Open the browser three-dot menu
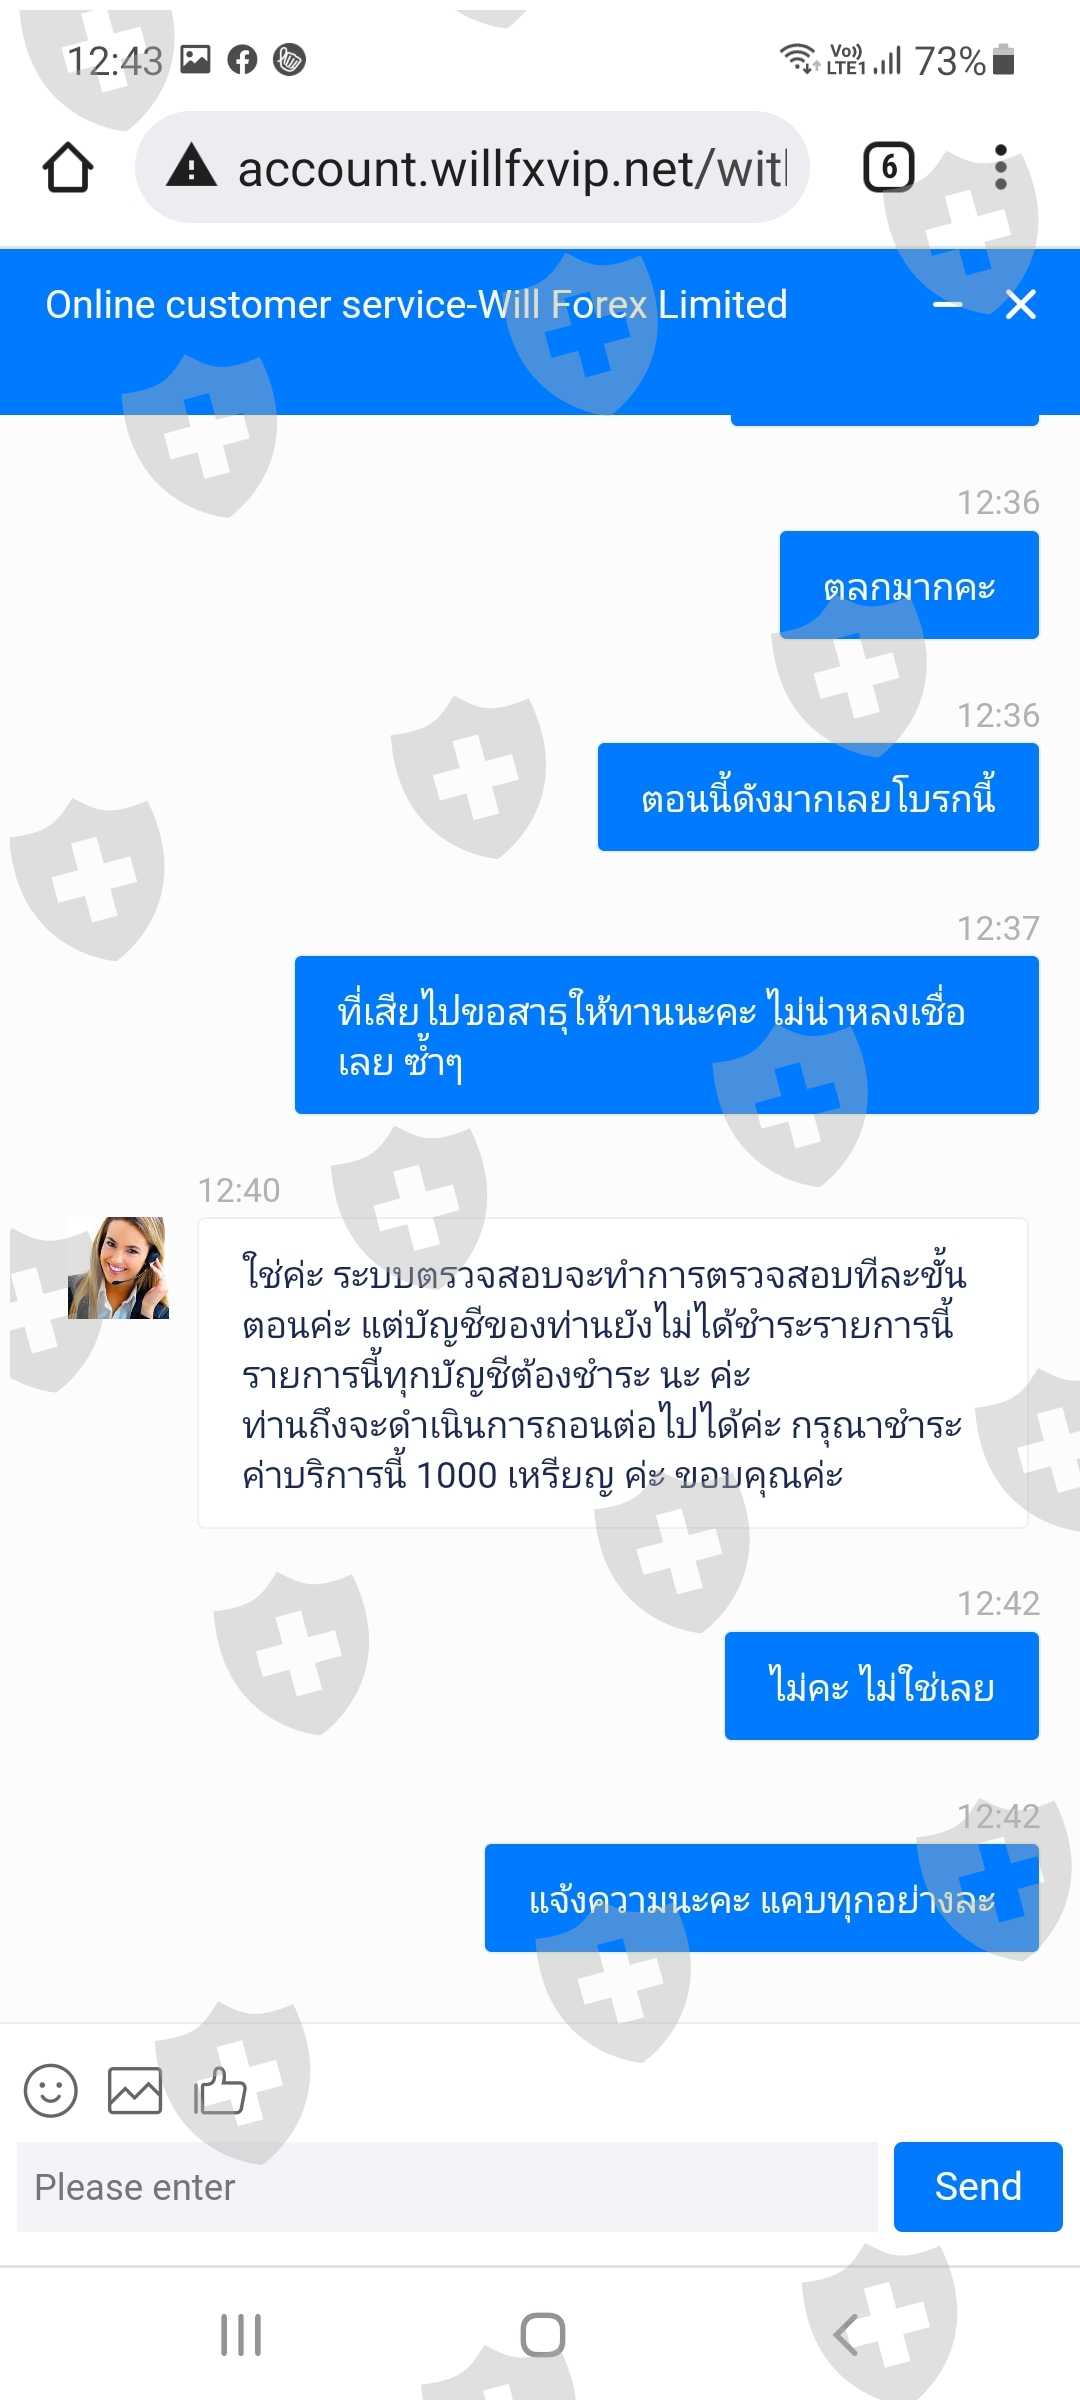The width and height of the screenshot is (1080, 2400). (1000, 167)
